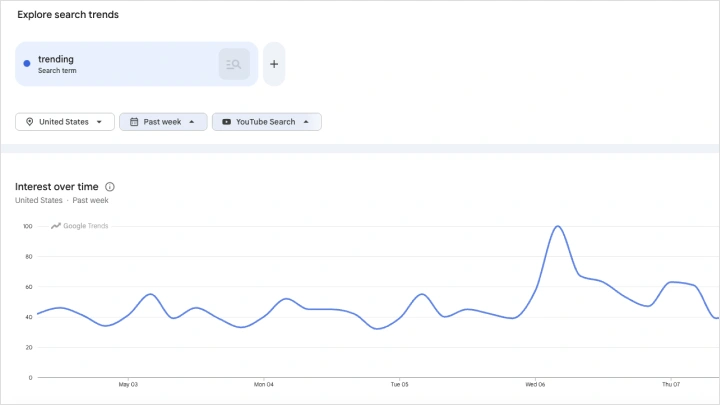This screenshot has width=720, height=405.
Task: Click the Thu 07 axis label
Action: [671, 384]
